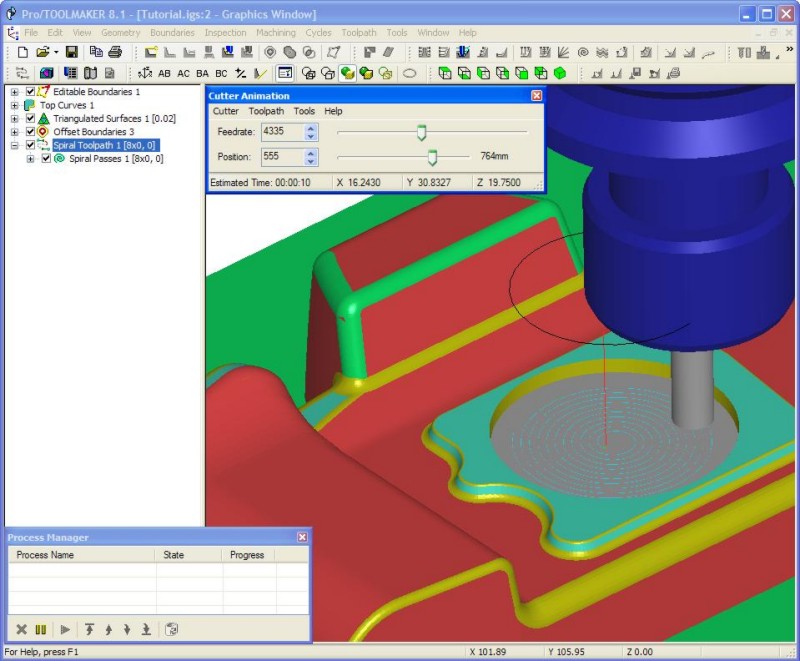
Task: Open the Help menu in Cutter Animation
Action: (x=333, y=111)
